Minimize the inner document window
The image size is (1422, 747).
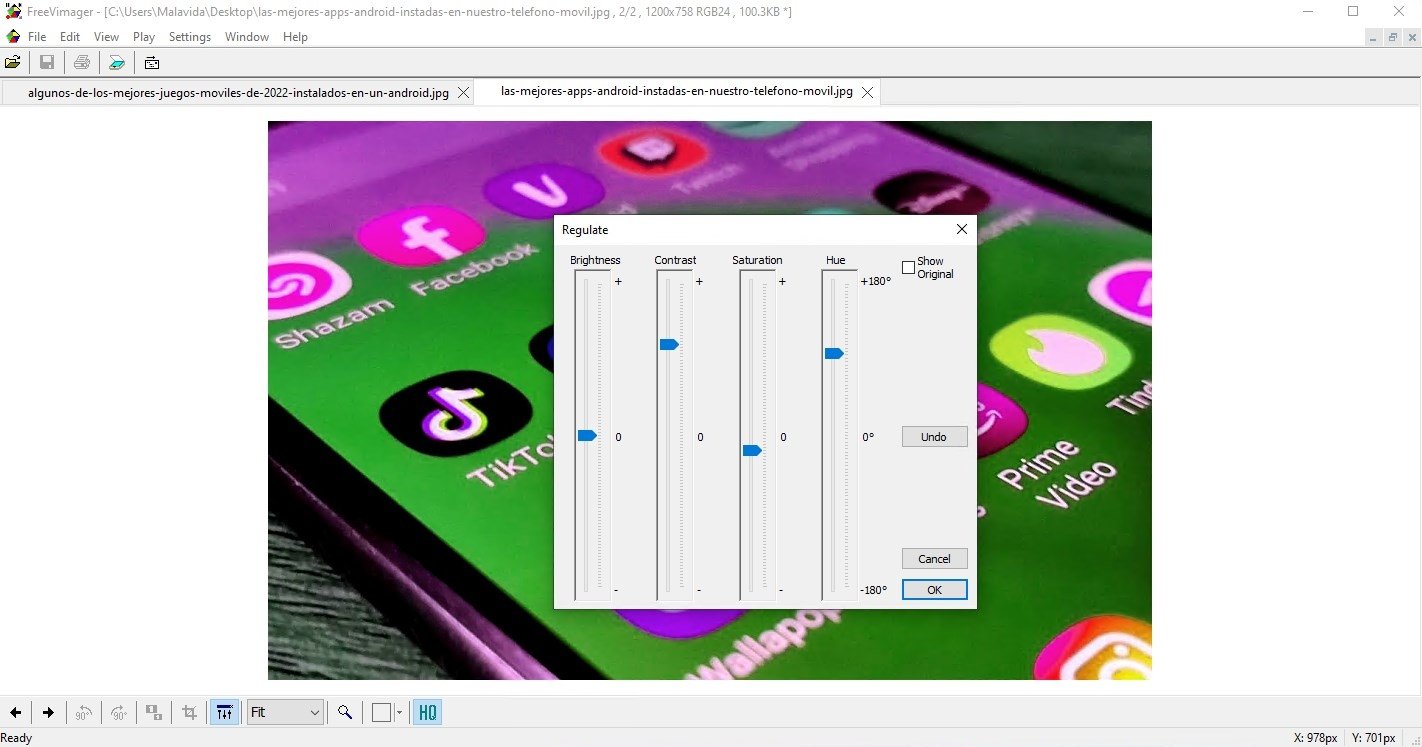1373,37
